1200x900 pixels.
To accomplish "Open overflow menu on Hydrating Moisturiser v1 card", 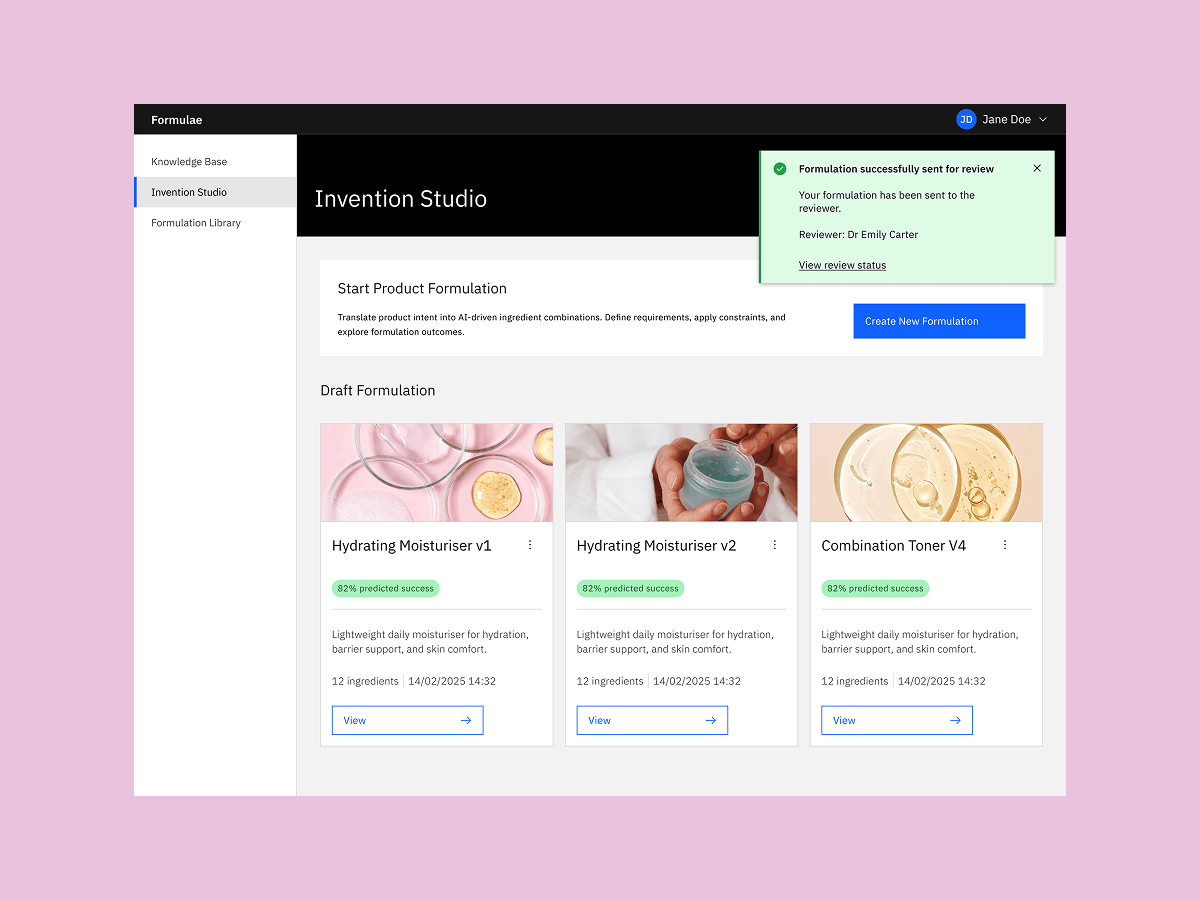I will click(x=530, y=545).
